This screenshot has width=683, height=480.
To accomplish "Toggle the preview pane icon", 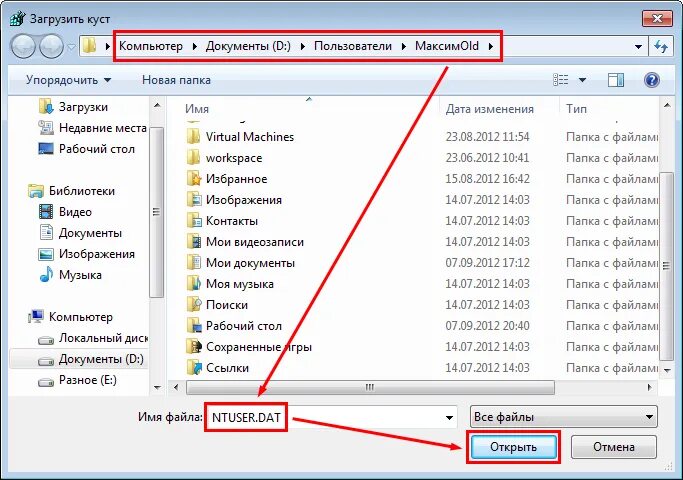I will click(x=615, y=80).
